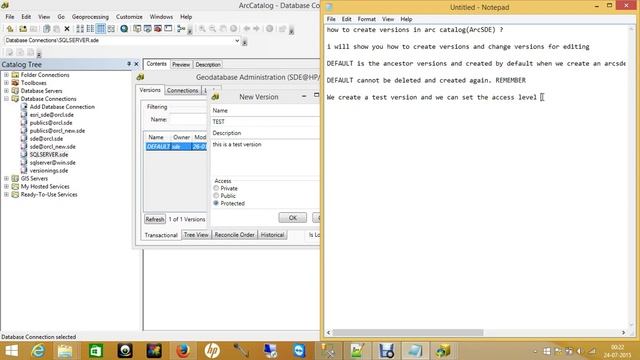Switch to Reconcile Order tab
640x360 pixels.
pos(234,235)
